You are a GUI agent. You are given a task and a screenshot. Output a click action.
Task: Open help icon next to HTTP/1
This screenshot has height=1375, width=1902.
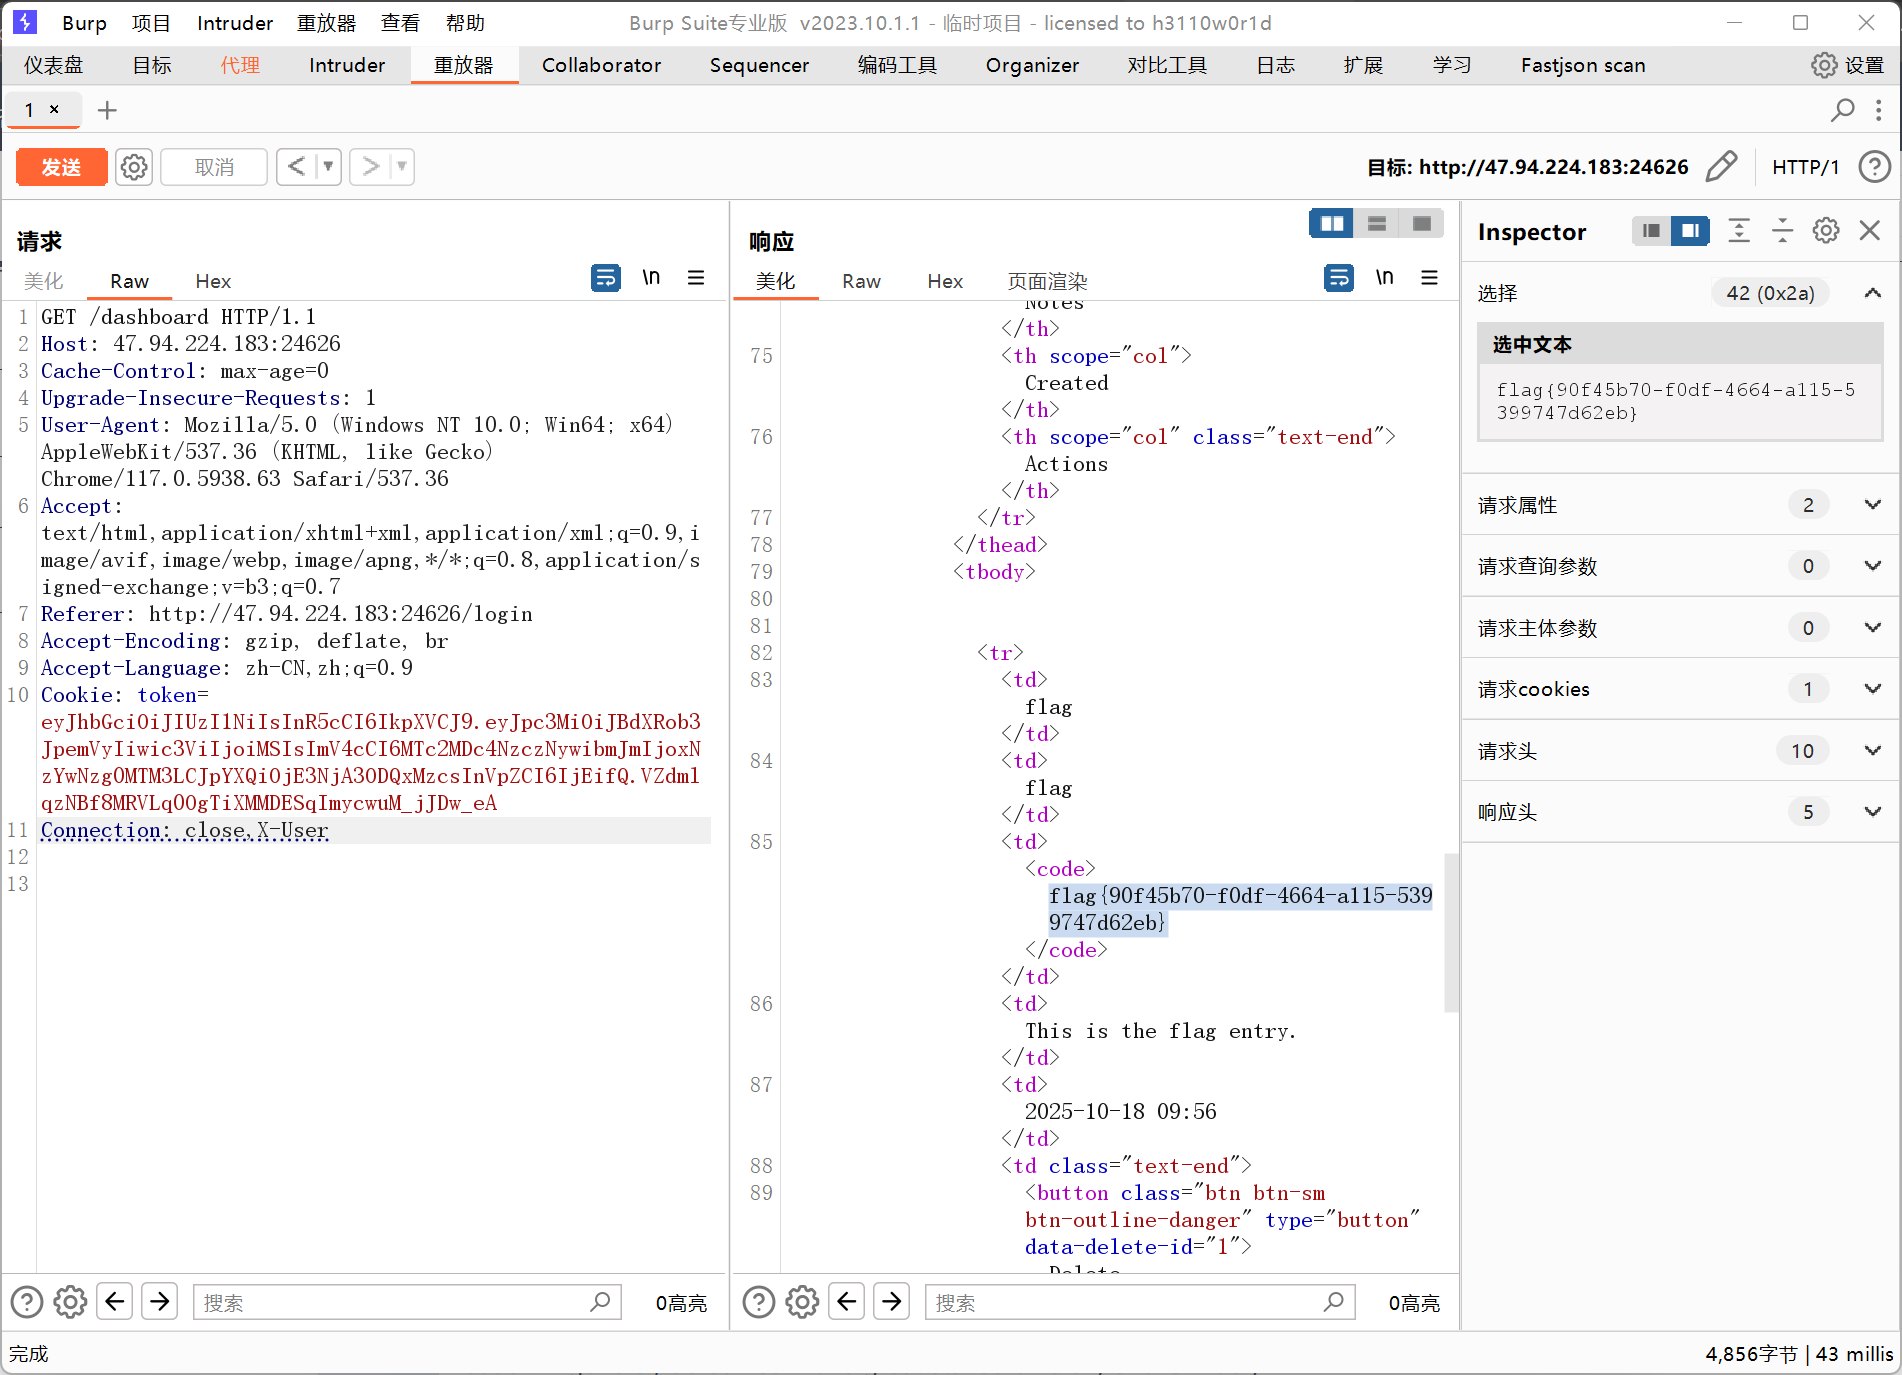1874,167
